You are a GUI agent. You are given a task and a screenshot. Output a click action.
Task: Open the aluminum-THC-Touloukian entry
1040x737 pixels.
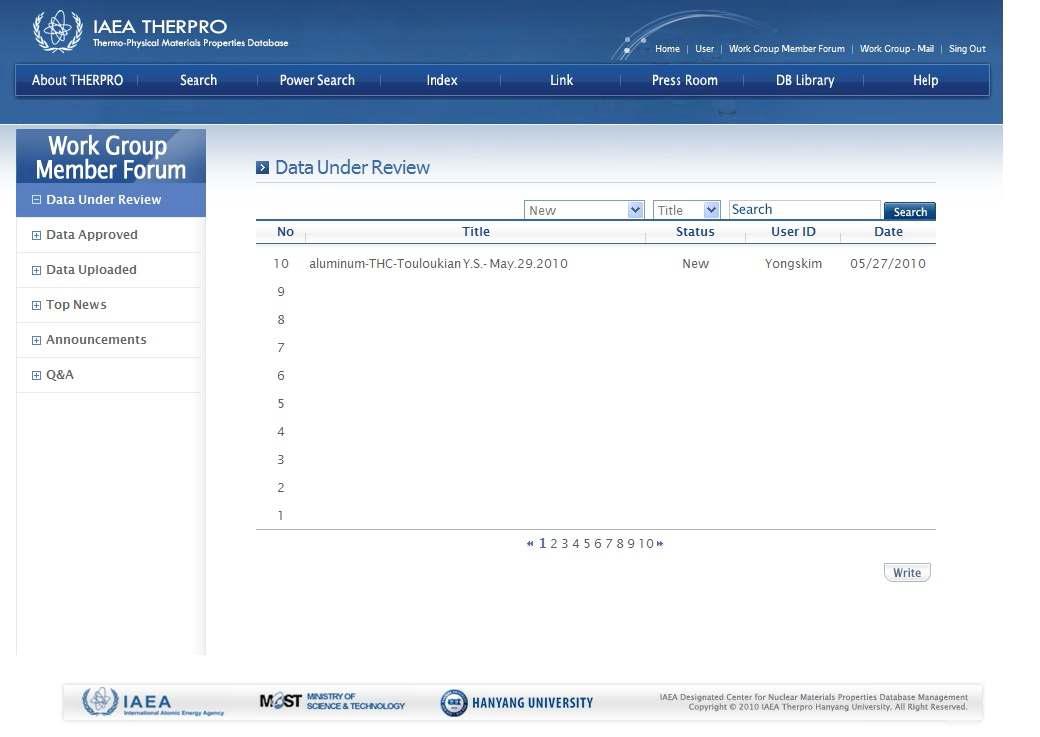coord(438,264)
